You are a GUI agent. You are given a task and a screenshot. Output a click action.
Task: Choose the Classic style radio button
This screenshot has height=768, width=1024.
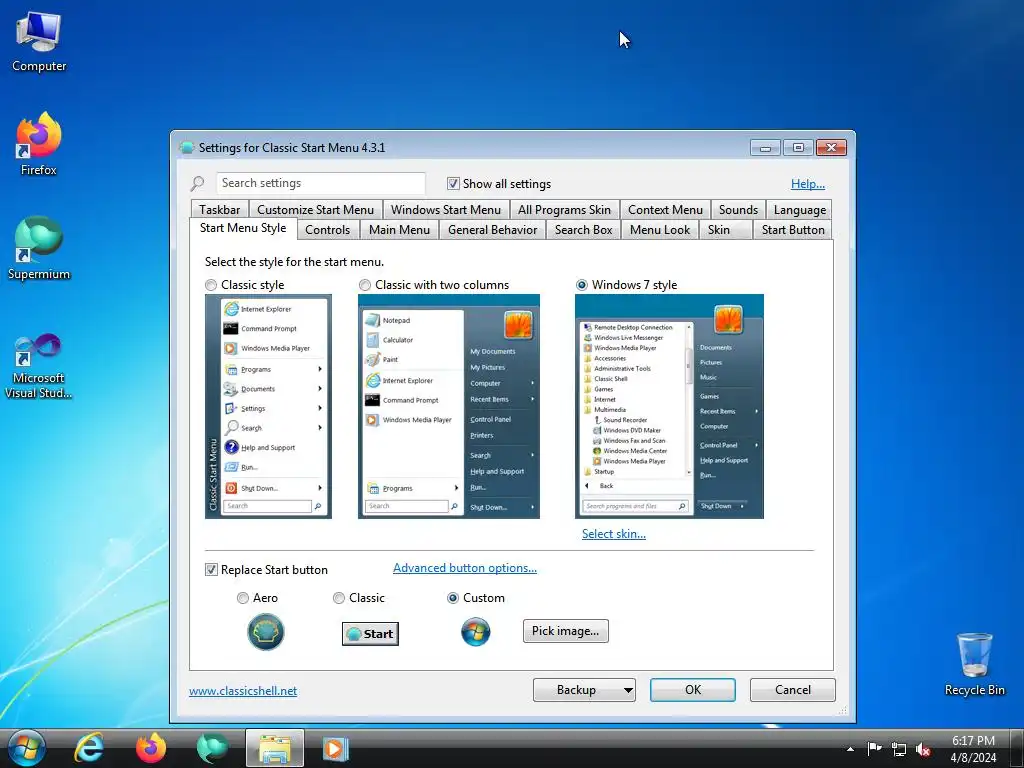pos(211,285)
